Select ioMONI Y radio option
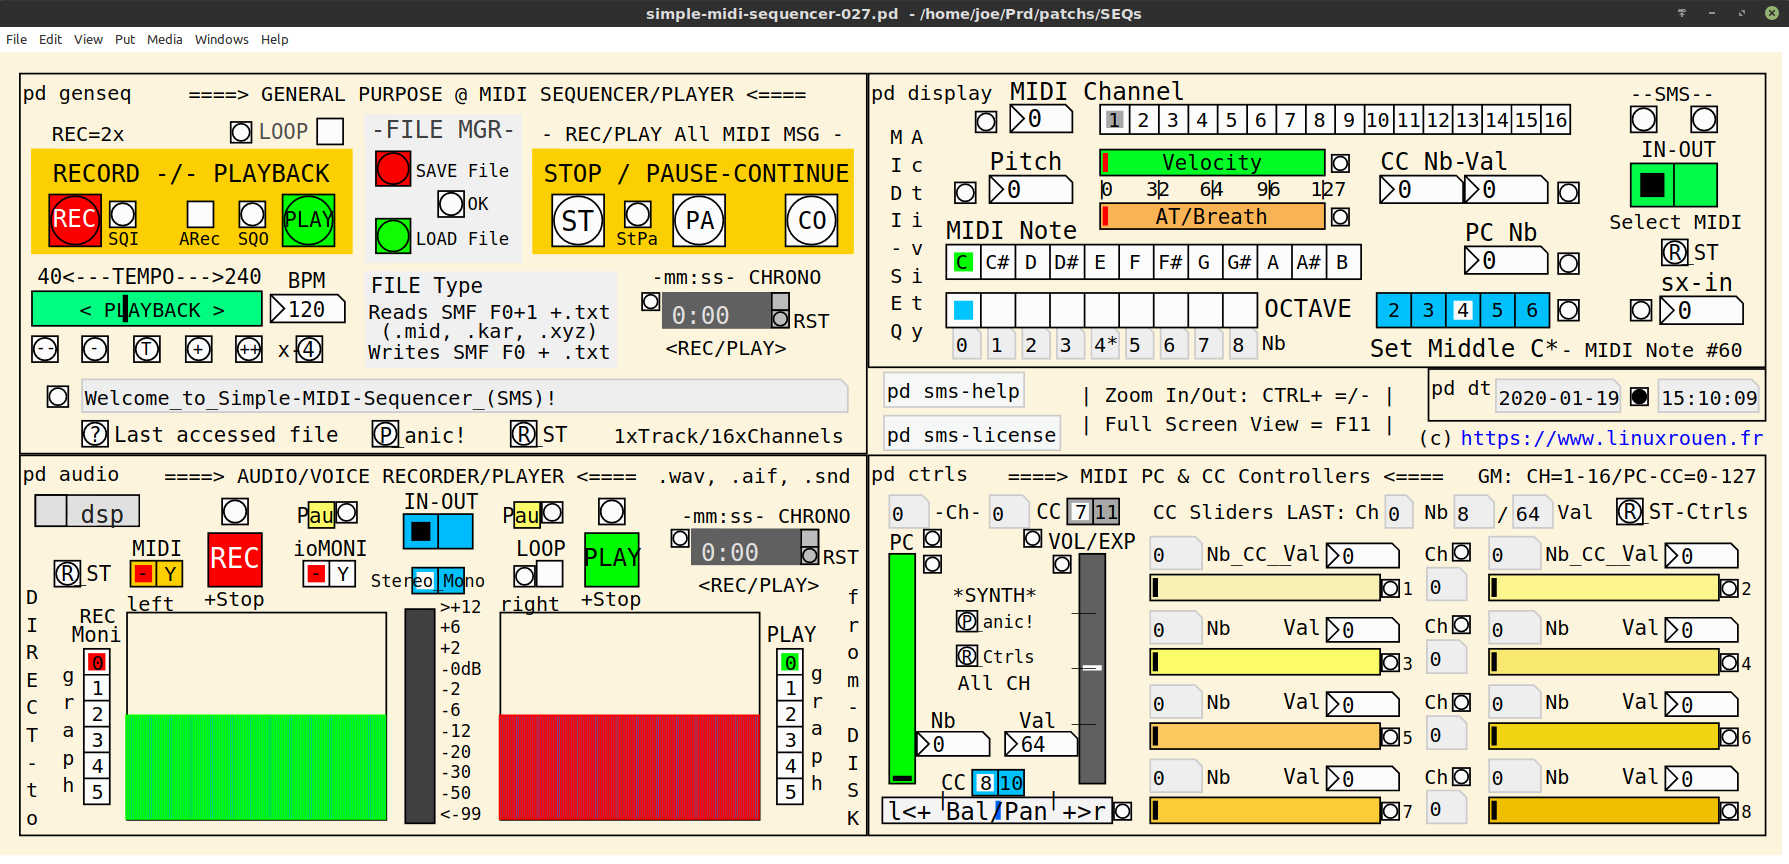The height and width of the screenshot is (864, 1789). click(342, 574)
